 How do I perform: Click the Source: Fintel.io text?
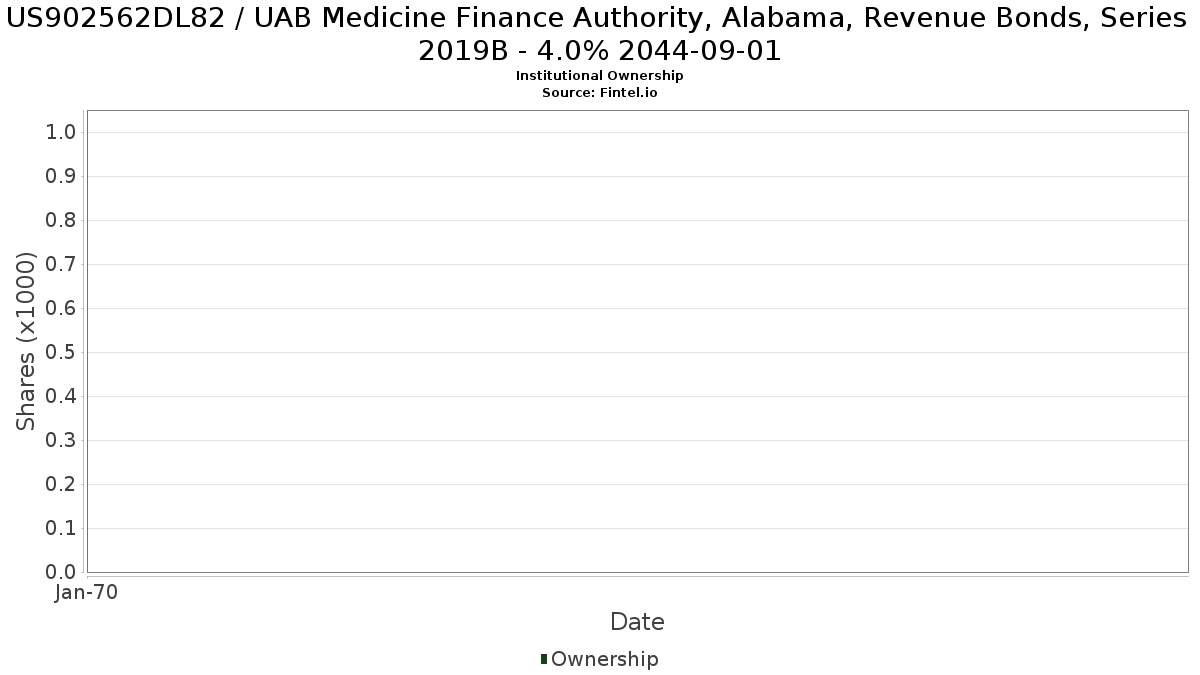point(600,92)
